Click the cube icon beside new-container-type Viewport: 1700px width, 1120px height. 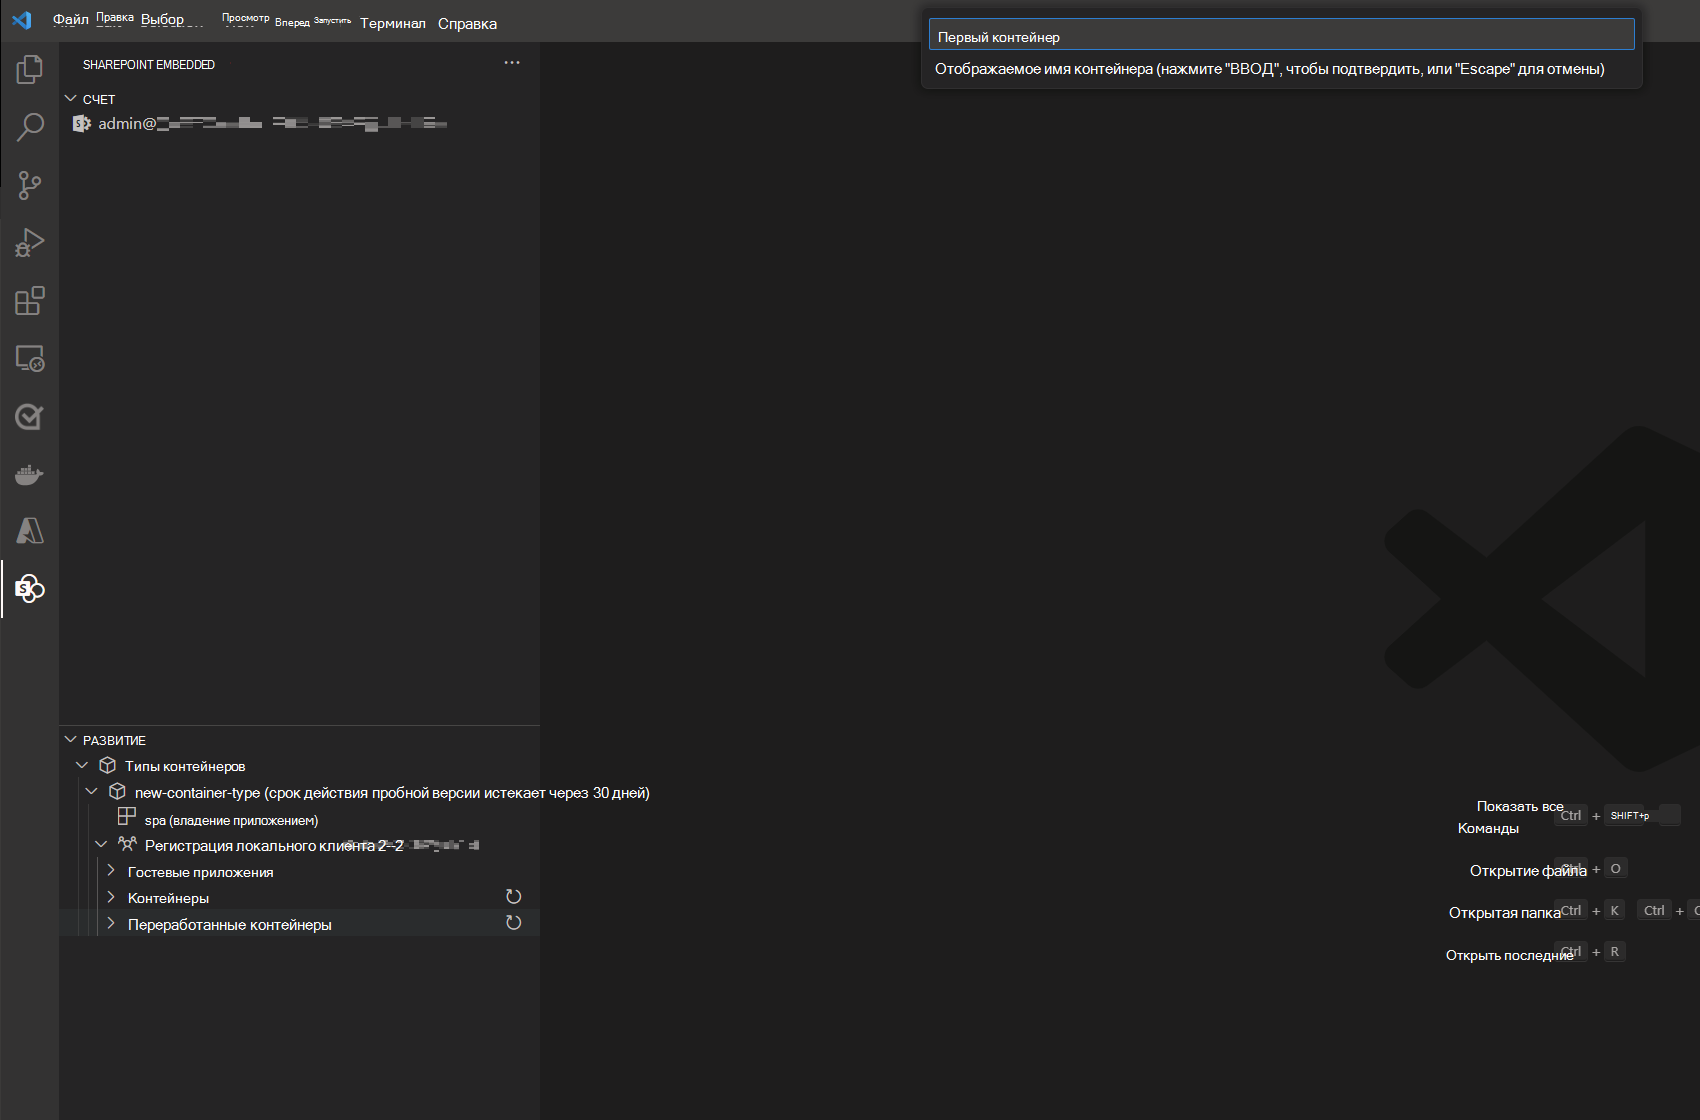pyautogui.click(x=118, y=792)
